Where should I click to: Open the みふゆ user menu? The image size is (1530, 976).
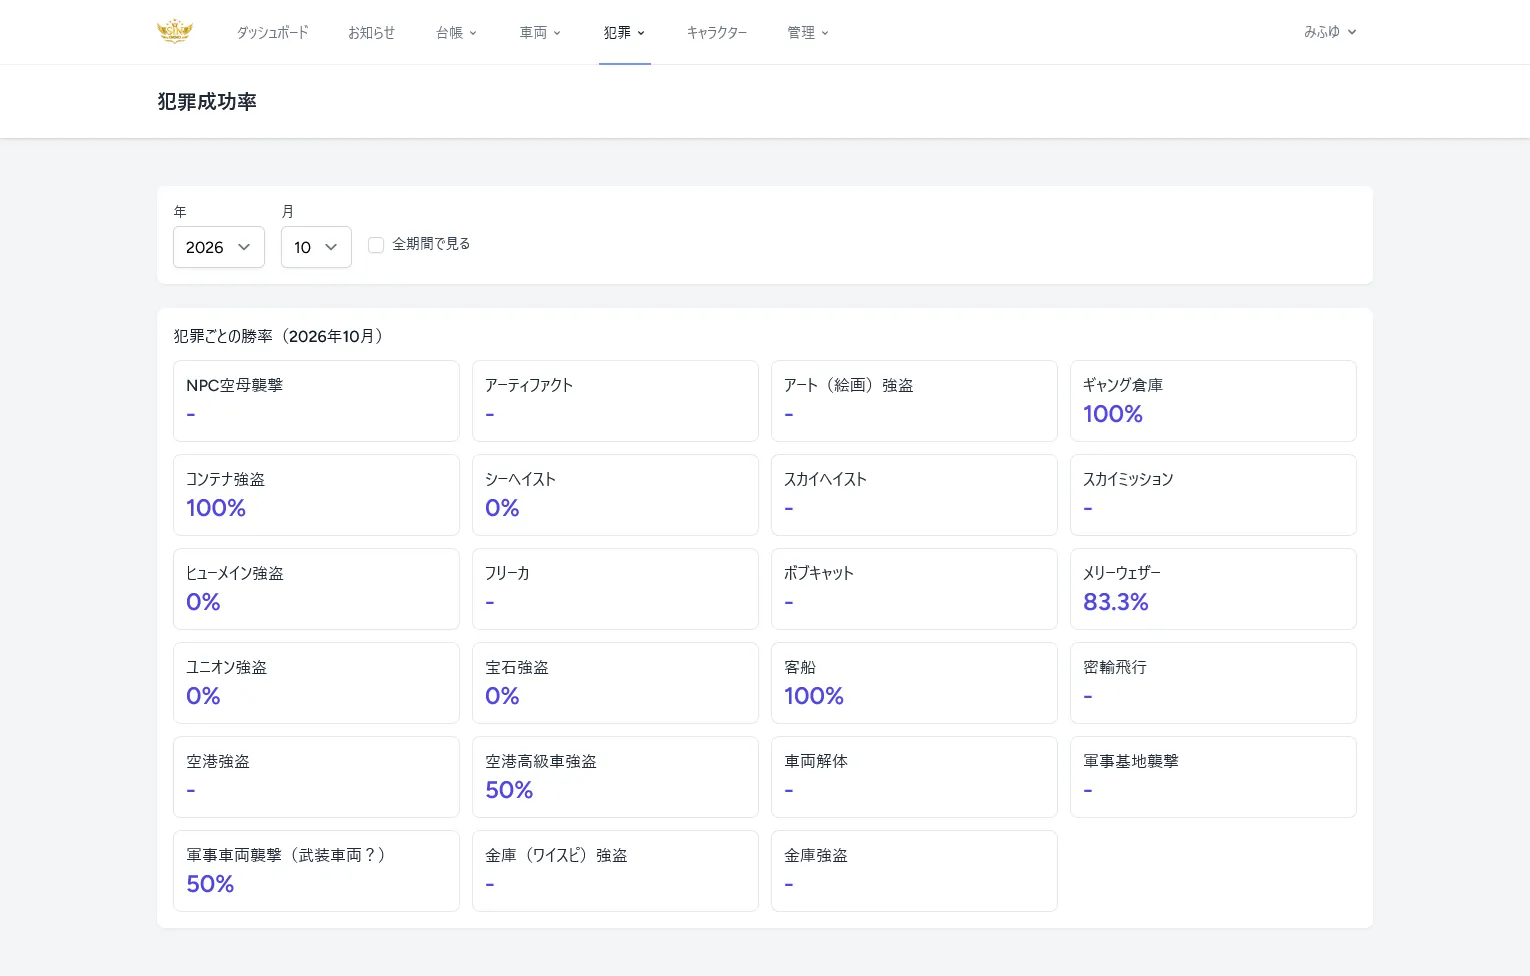click(1330, 32)
